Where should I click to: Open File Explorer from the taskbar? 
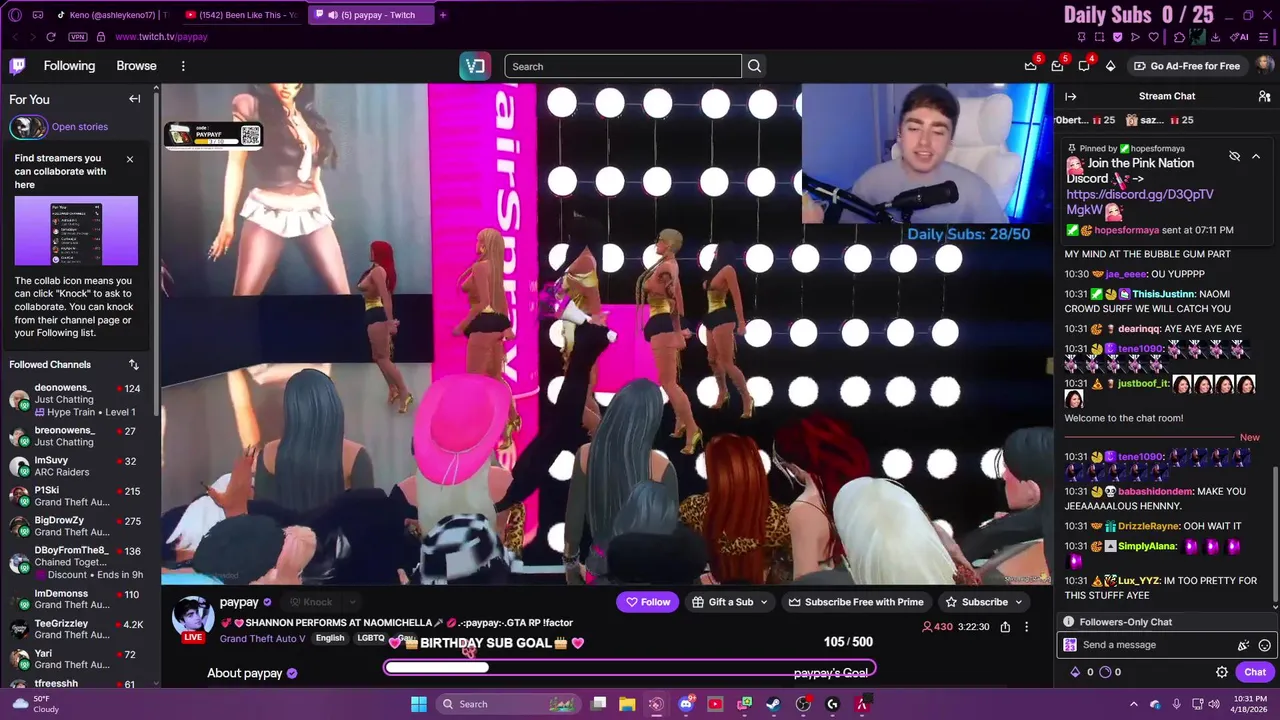coord(627,704)
